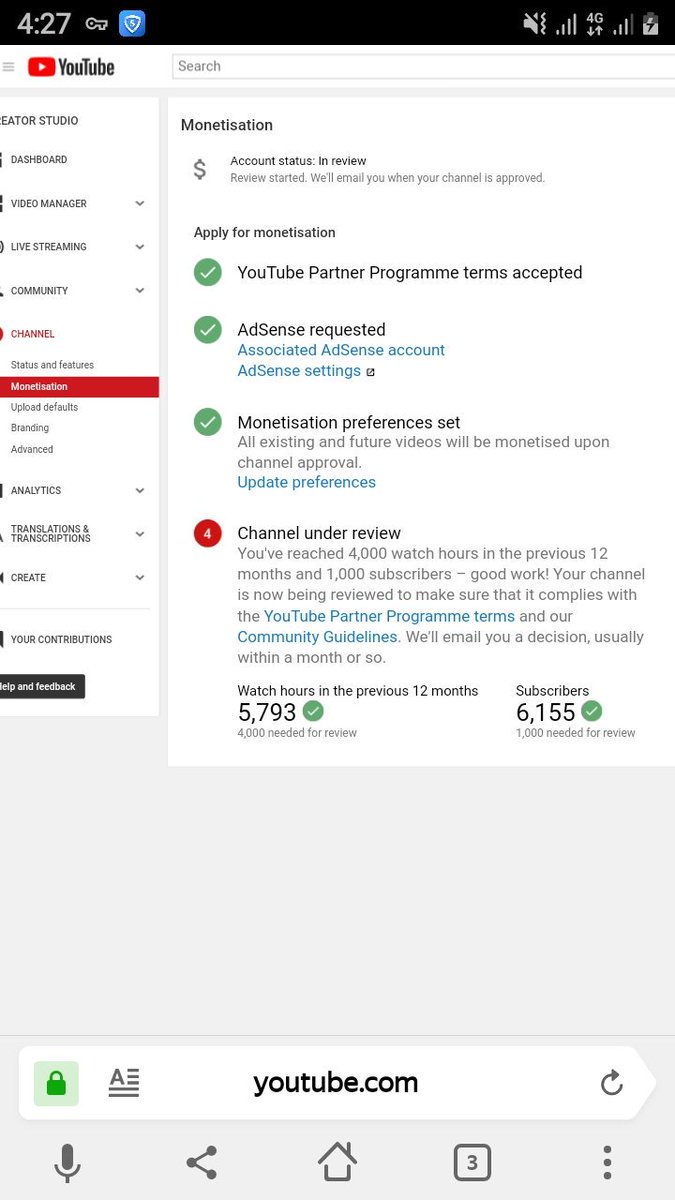Expand Analytics chevron

(x=140, y=491)
